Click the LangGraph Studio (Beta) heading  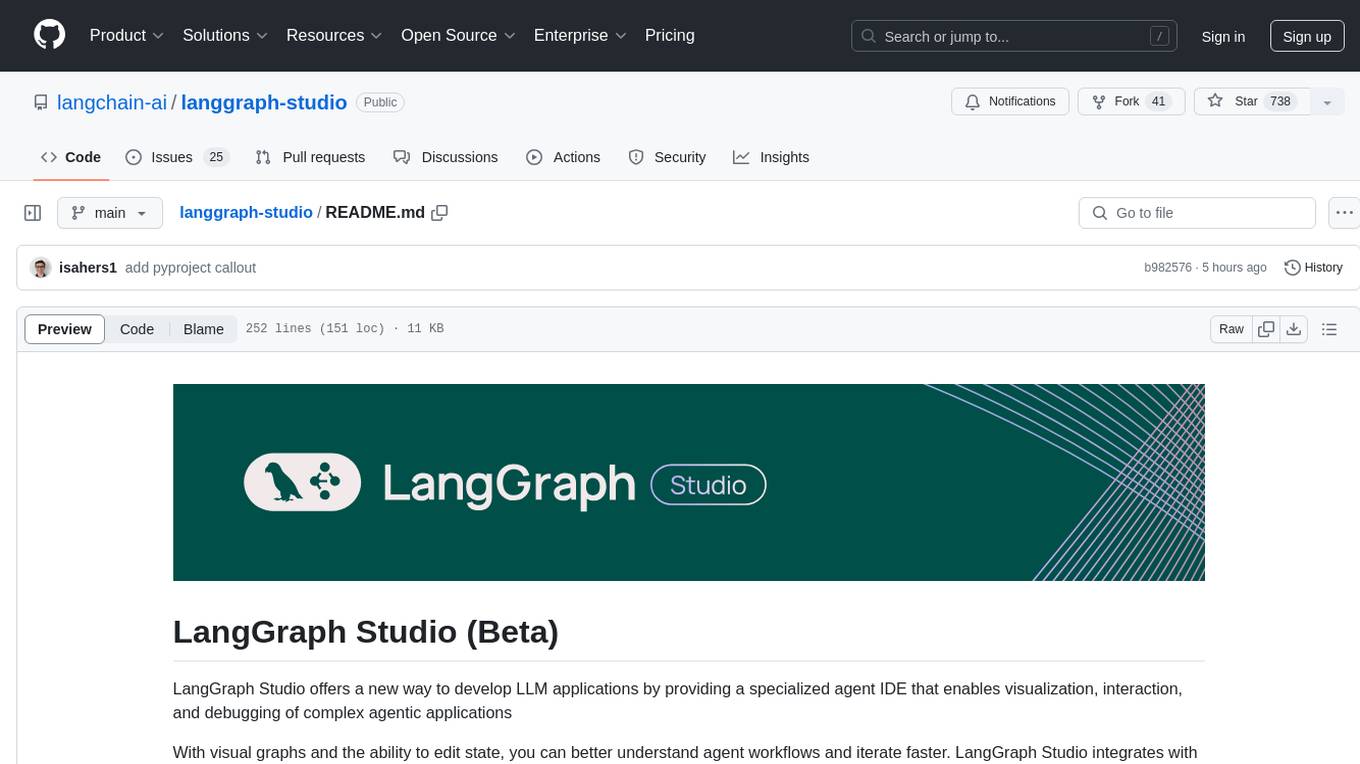point(366,632)
